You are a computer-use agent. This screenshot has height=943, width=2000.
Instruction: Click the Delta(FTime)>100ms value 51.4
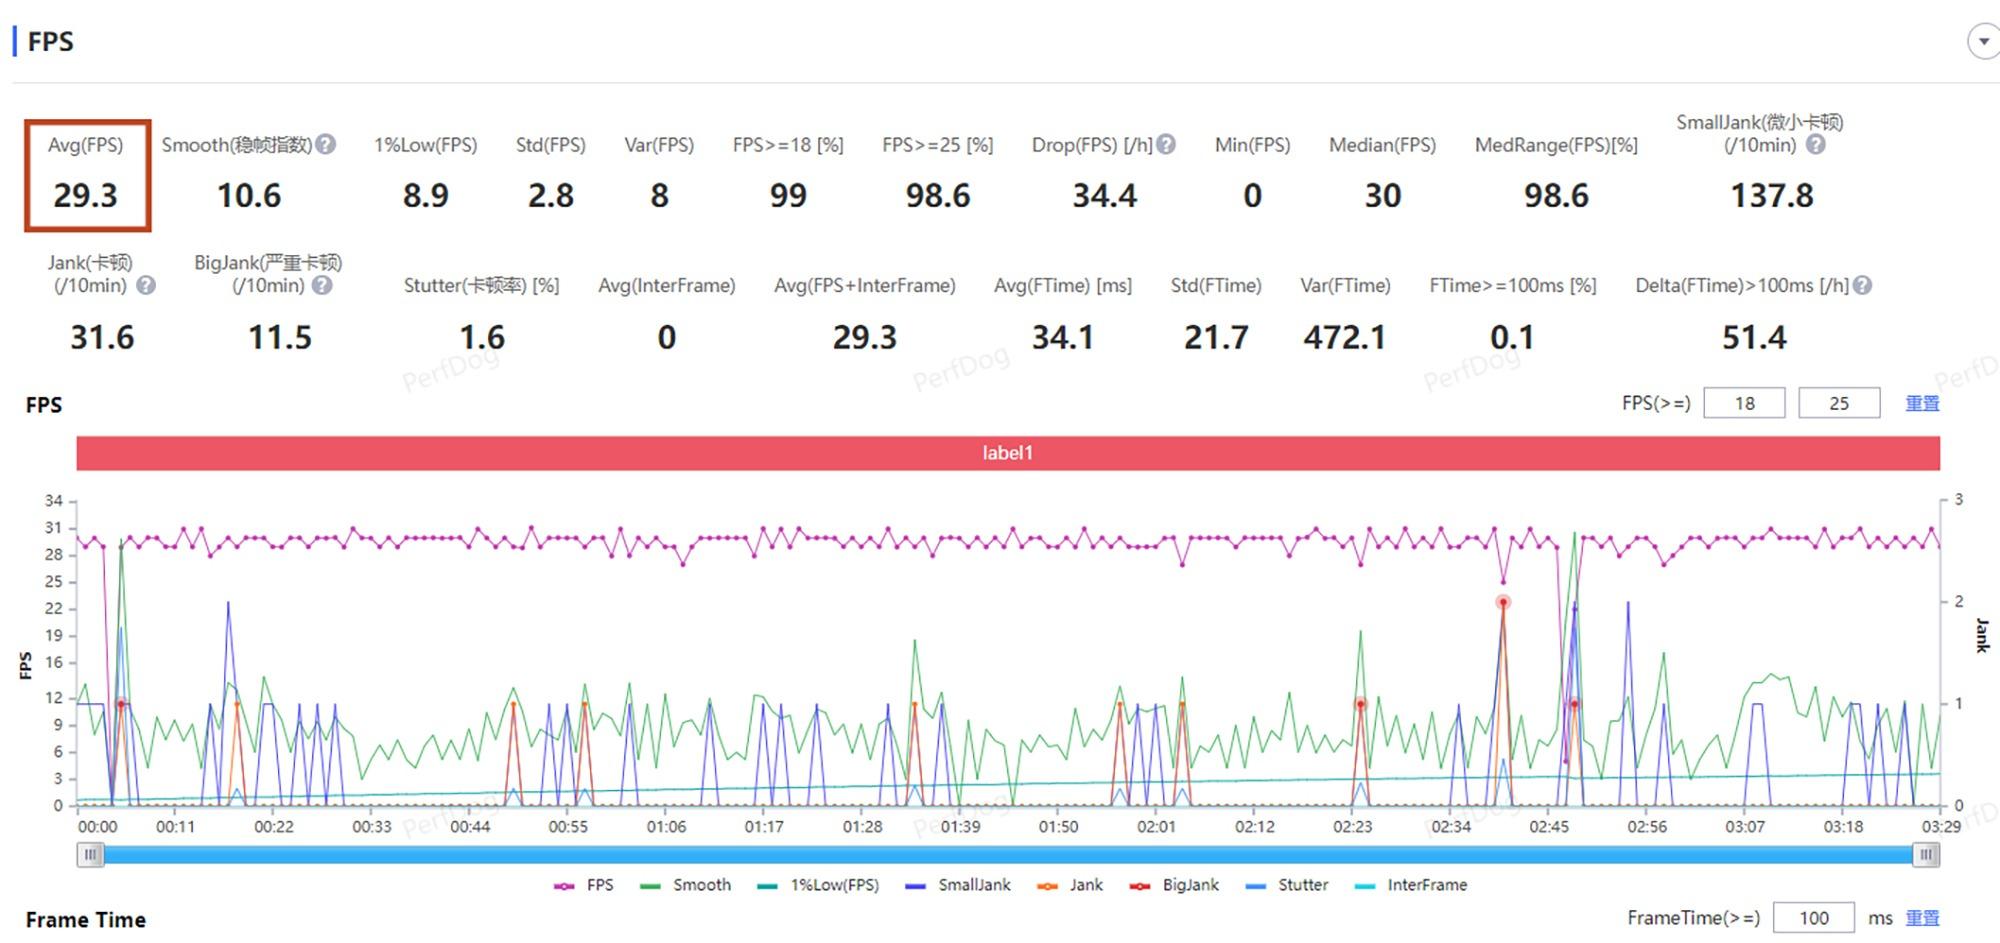[x=1754, y=337]
